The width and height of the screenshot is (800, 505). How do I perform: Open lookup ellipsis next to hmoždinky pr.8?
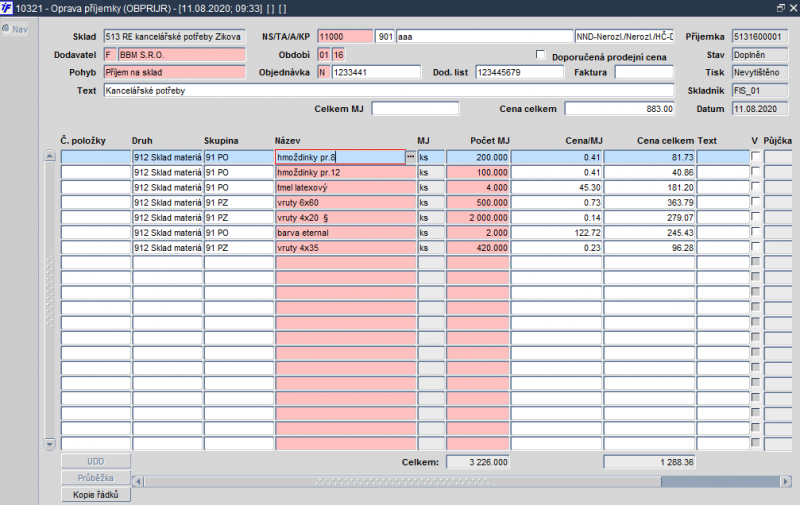coord(411,157)
